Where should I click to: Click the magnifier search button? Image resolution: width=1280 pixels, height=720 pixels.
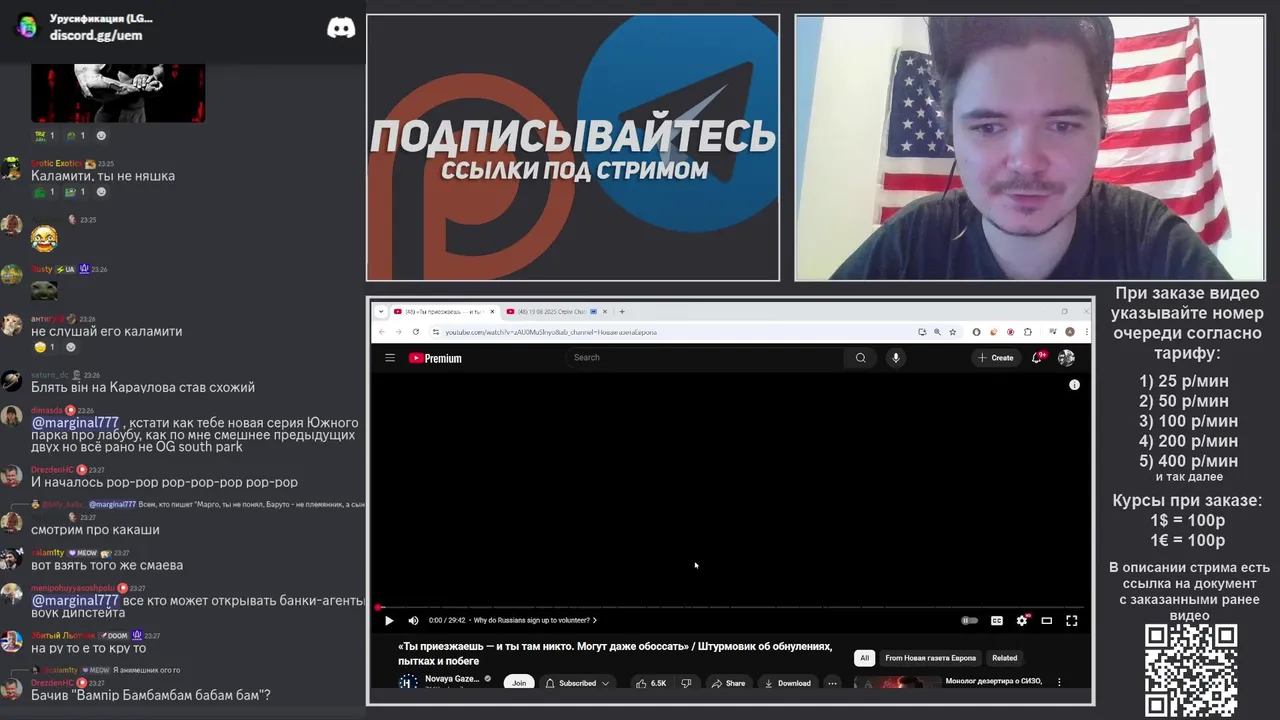click(x=860, y=357)
